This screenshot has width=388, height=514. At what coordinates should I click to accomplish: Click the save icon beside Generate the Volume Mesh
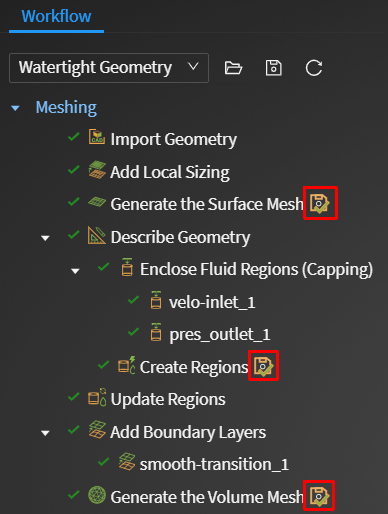(x=319, y=496)
